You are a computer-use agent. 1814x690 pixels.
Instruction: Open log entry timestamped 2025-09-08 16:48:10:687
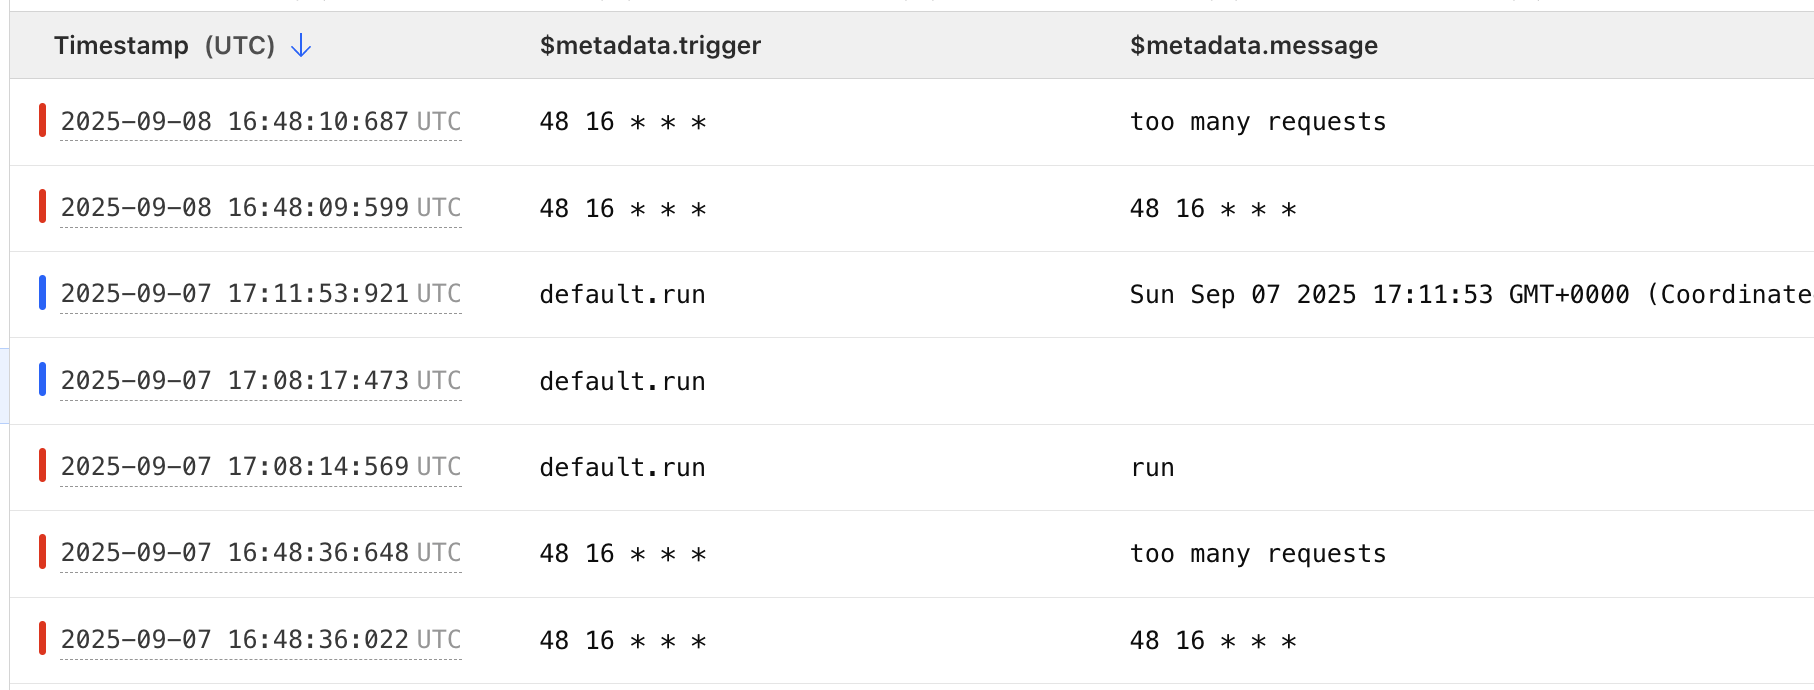tap(260, 122)
